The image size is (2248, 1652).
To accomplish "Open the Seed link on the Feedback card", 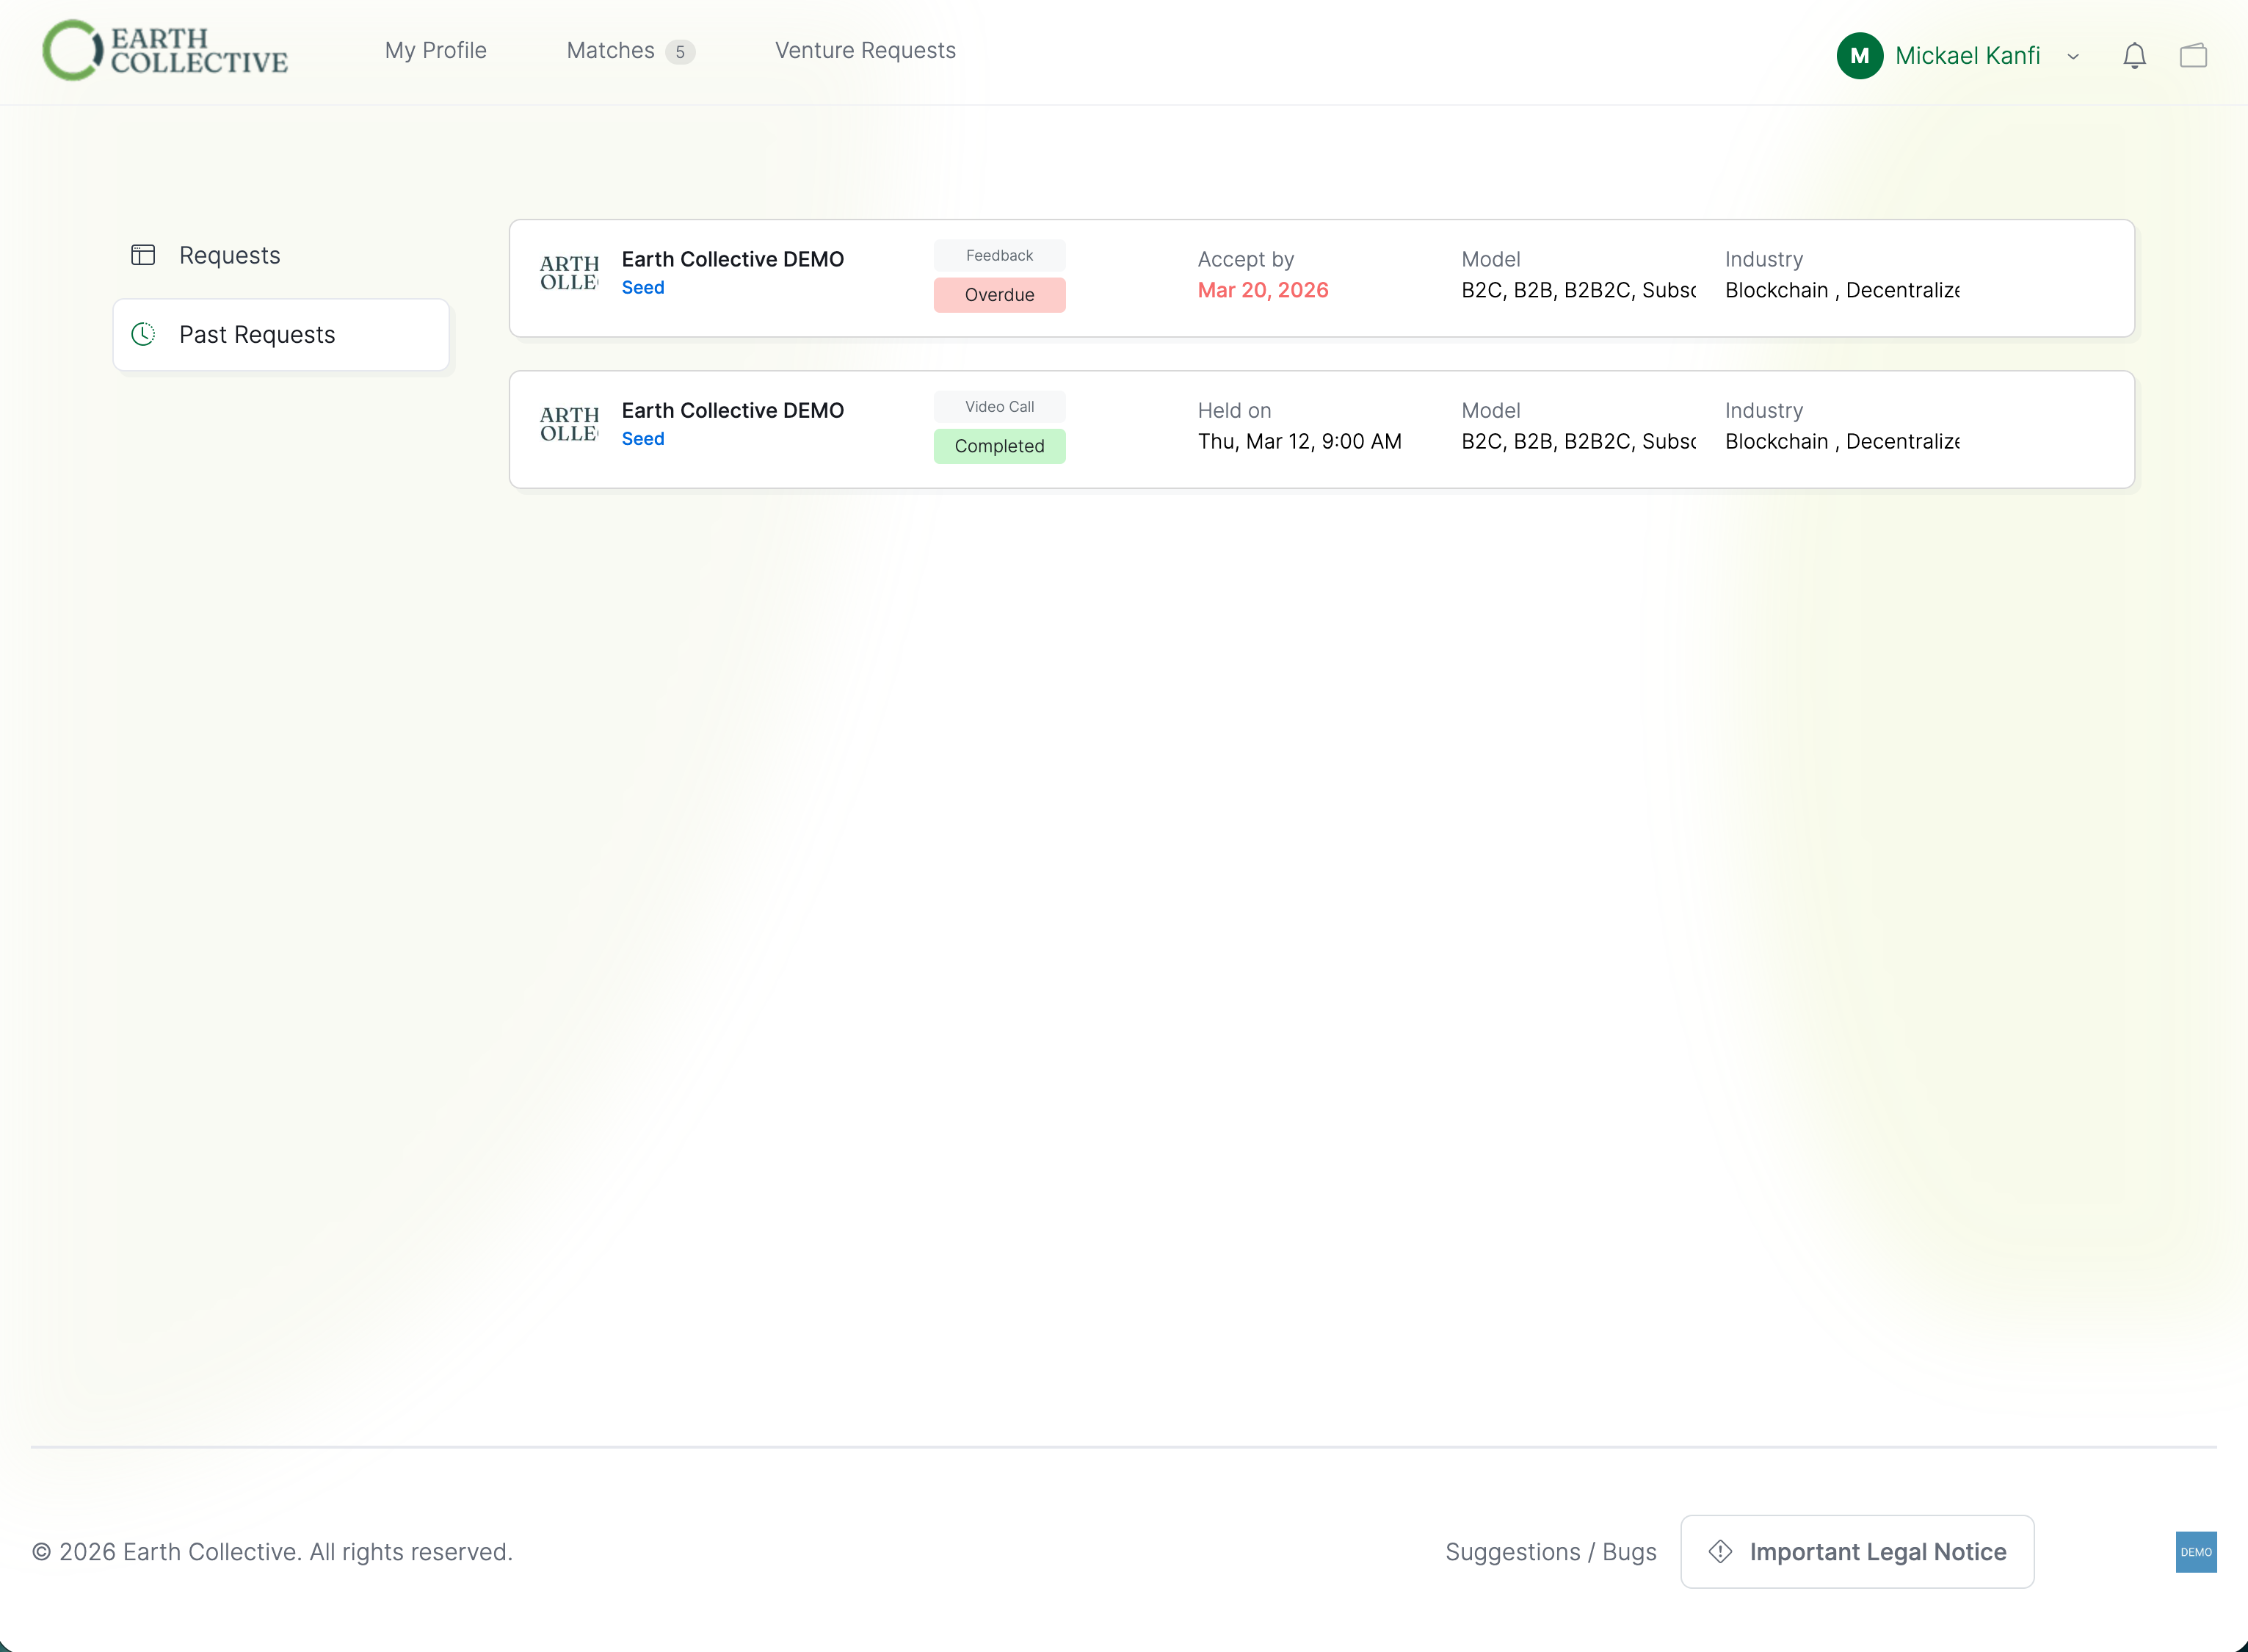I will [x=642, y=287].
